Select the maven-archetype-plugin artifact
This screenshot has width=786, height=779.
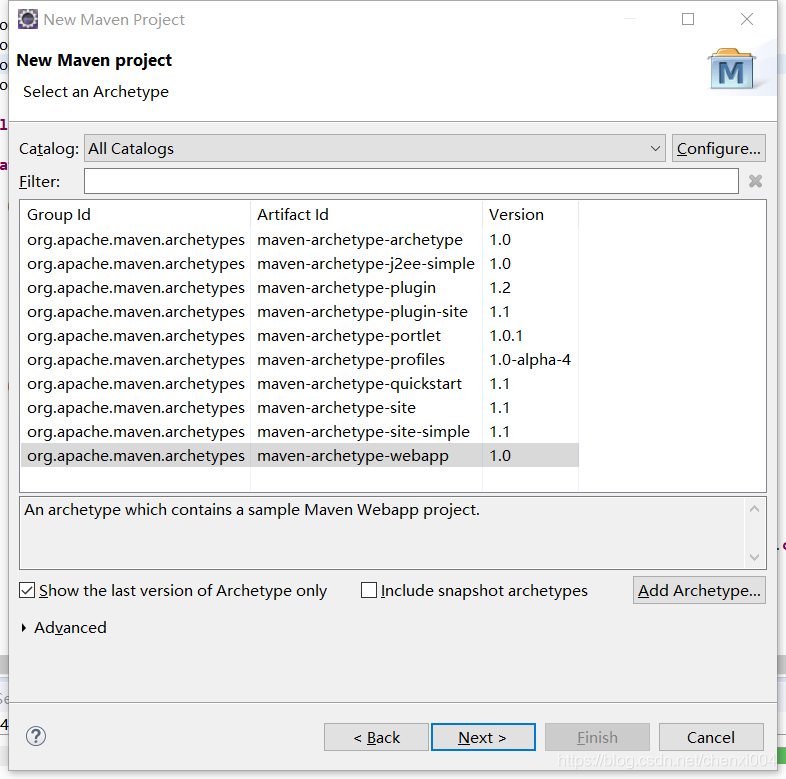[346, 288]
